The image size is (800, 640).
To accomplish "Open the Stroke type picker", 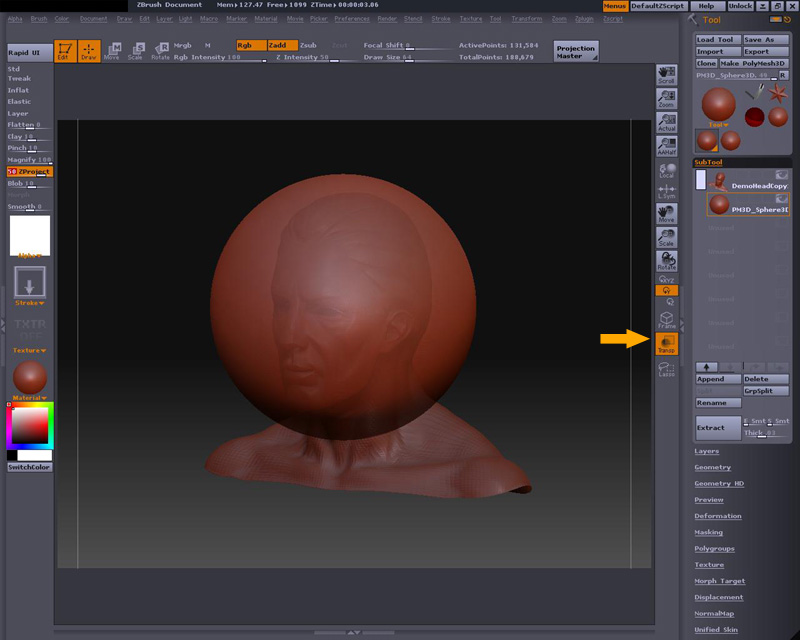I will 29,281.
